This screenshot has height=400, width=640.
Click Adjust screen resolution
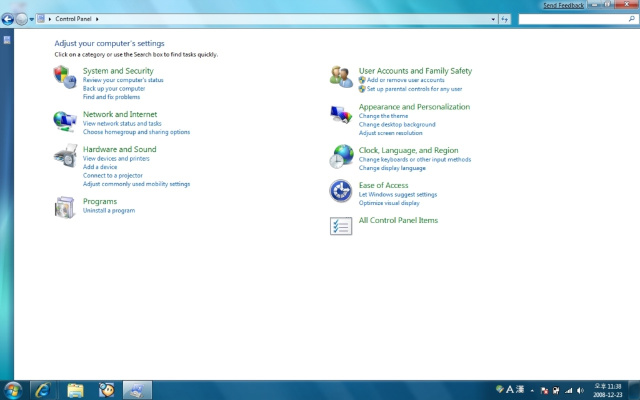[391, 133]
